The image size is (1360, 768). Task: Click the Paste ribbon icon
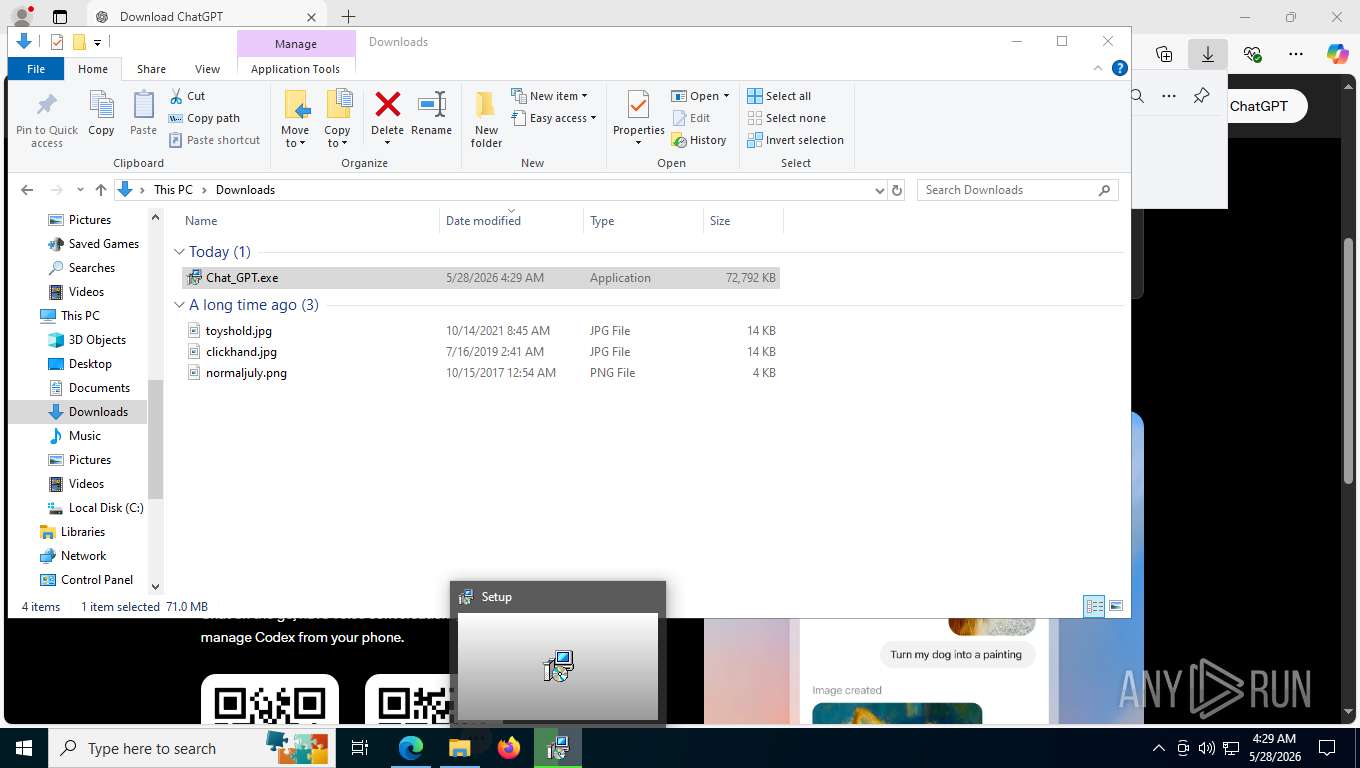click(x=143, y=113)
